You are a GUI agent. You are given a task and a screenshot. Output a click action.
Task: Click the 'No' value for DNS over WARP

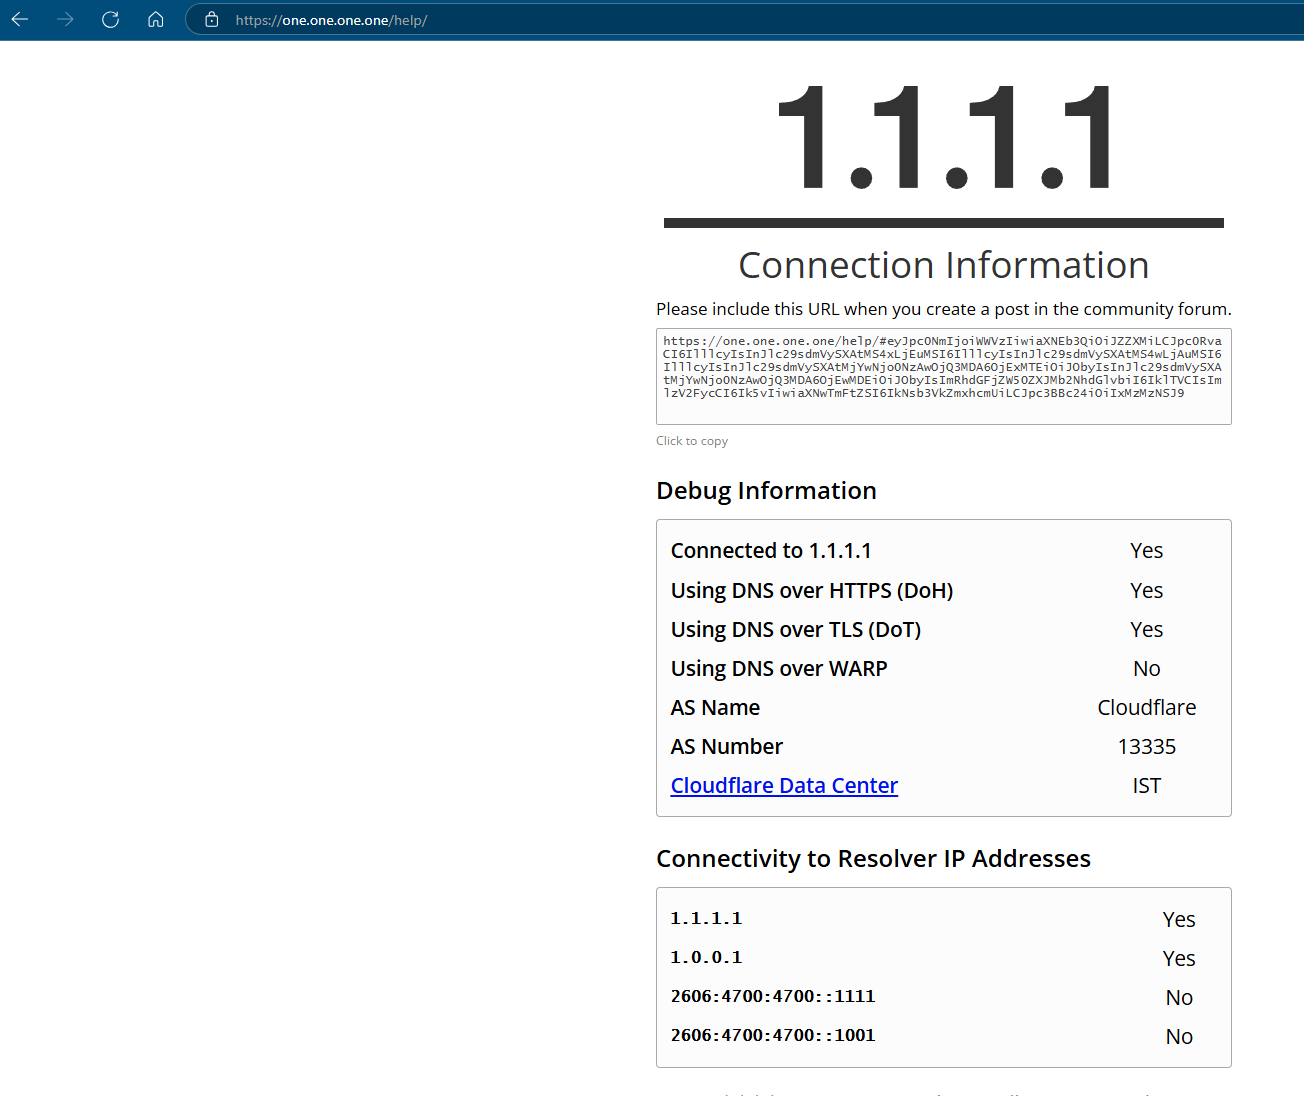[x=1147, y=669]
